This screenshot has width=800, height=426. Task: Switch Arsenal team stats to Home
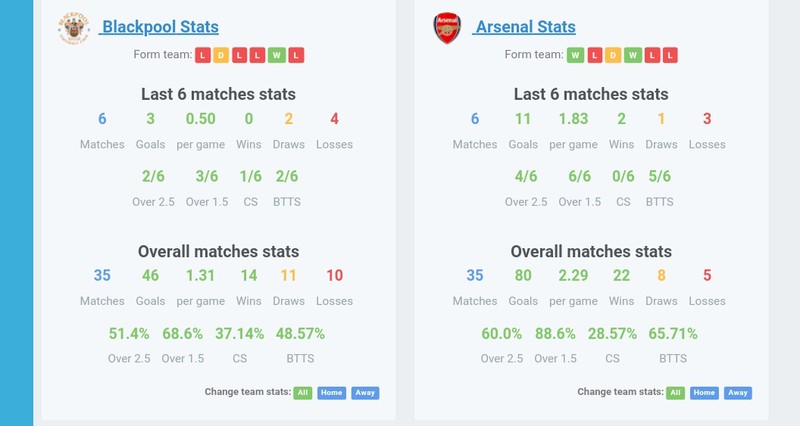[x=704, y=393]
